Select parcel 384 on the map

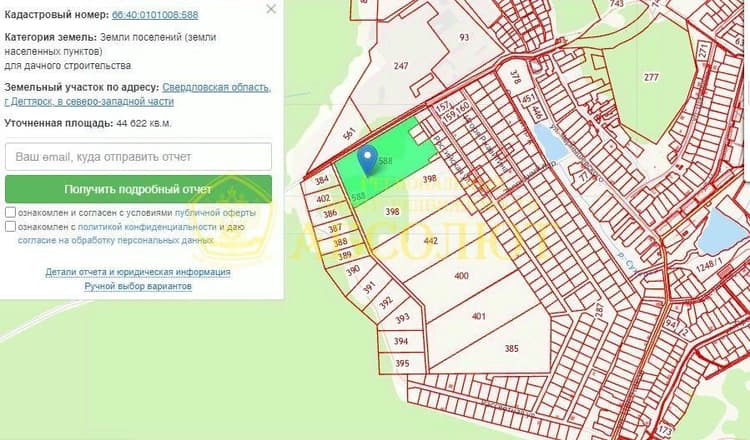pos(322,180)
